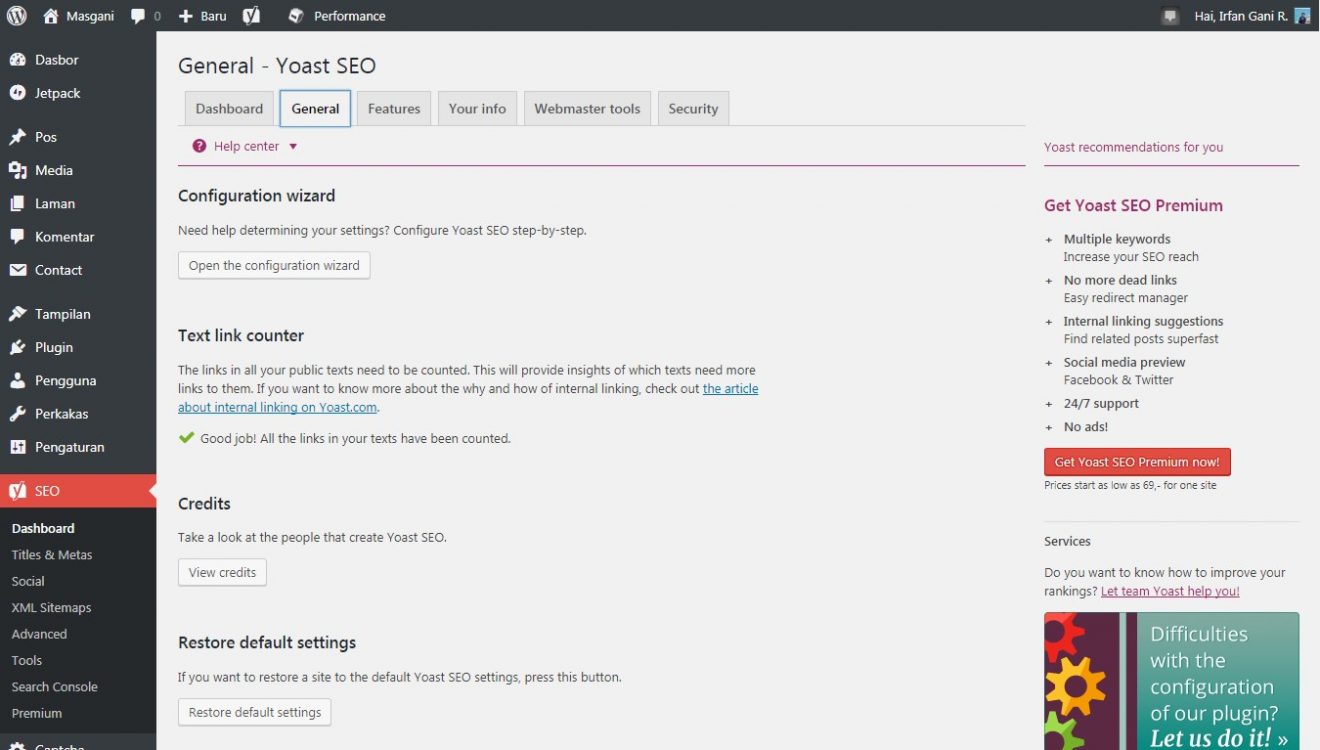
Task: Click the Social media preview text
Action: (1124, 362)
